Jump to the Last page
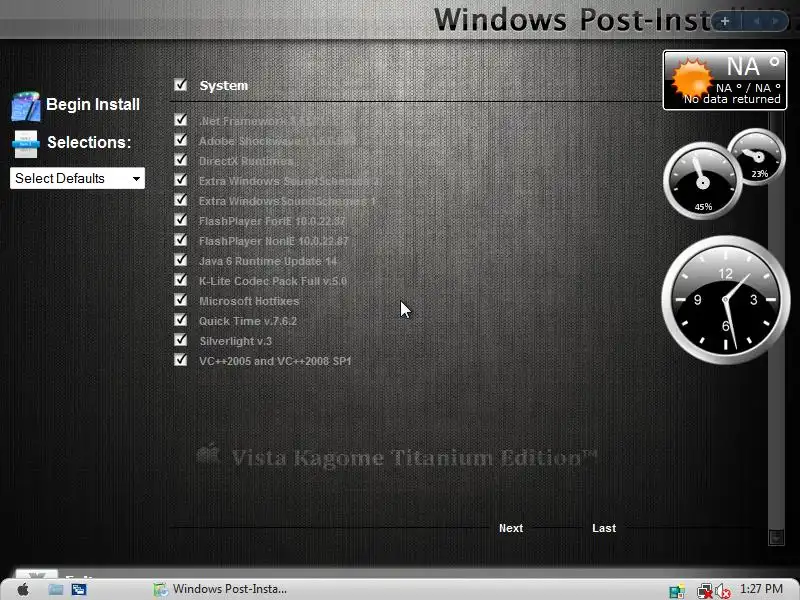The width and height of the screenshot is (800, 600). tap(604, 528)
